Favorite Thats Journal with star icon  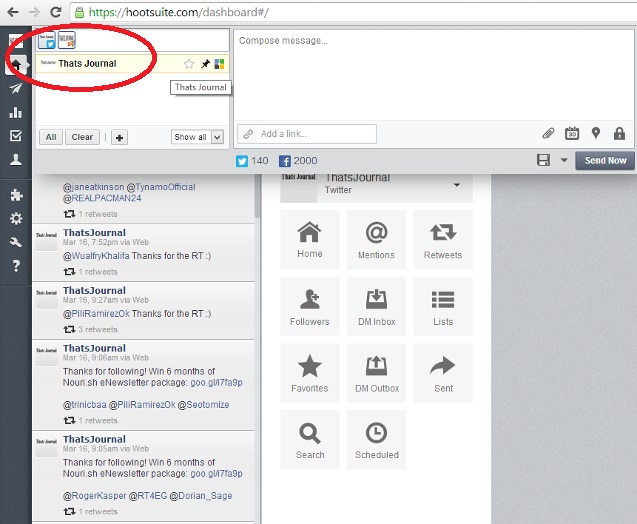tap(189, 64)
